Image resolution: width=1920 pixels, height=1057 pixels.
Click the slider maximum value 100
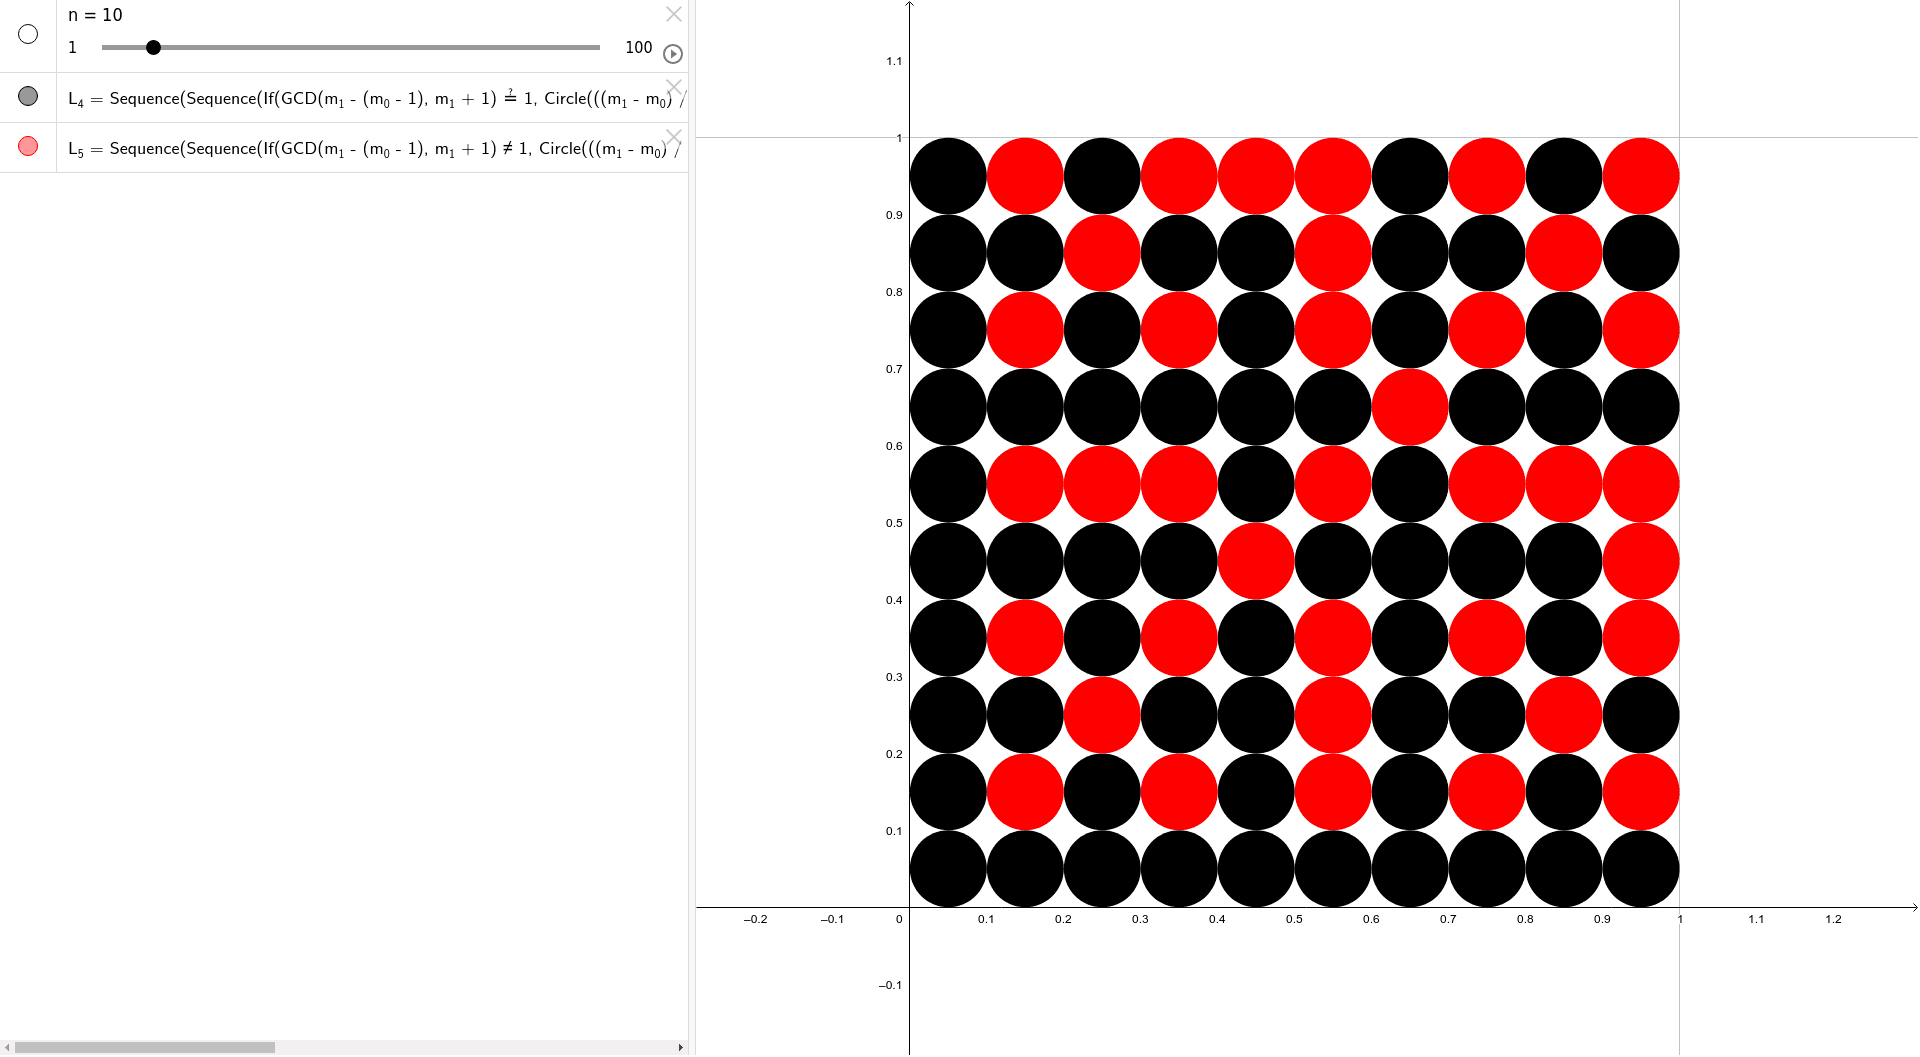[x=638, y=47]
